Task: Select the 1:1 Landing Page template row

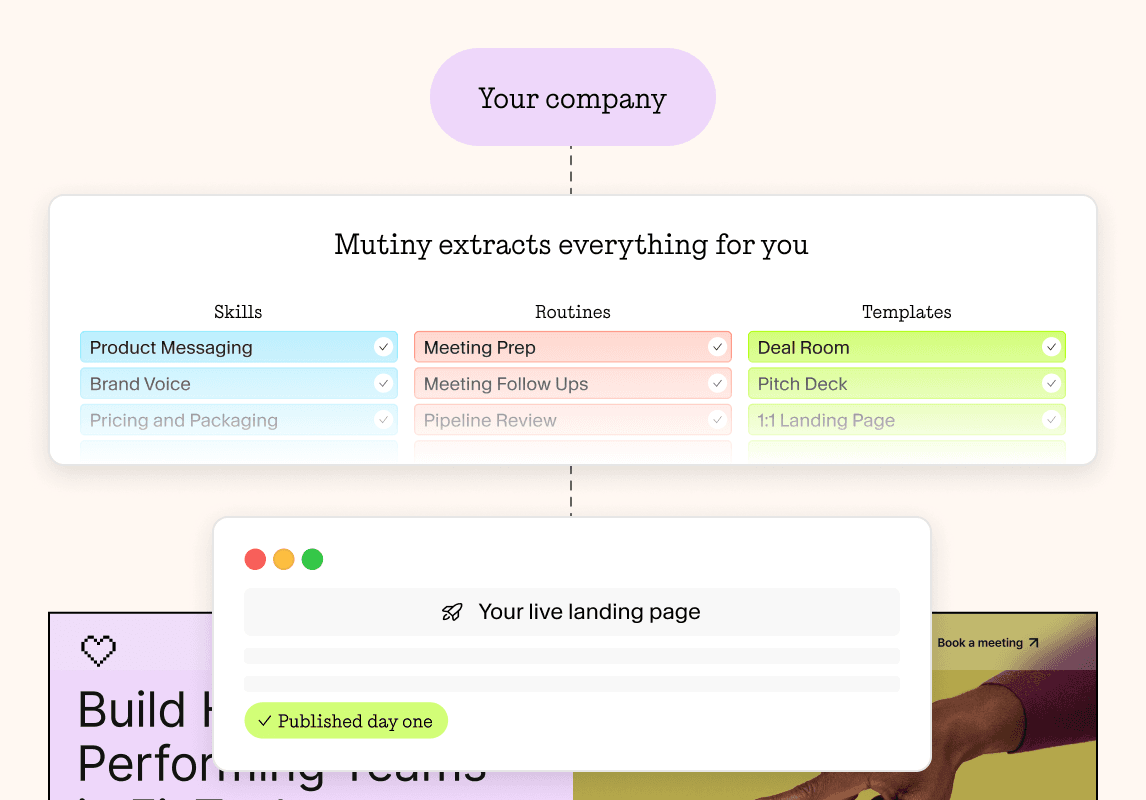Action: 907,420
